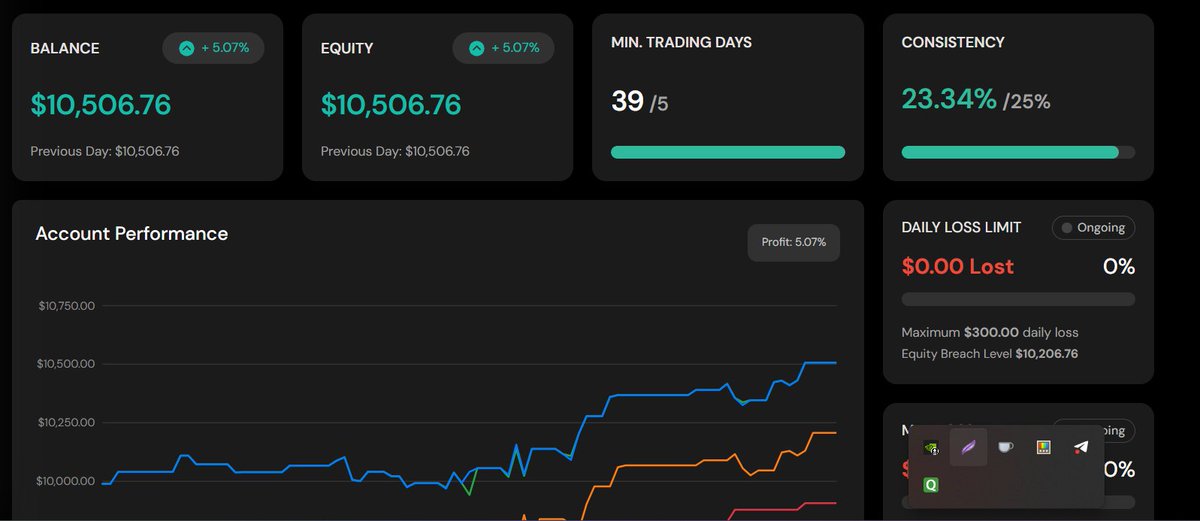The height and width of the screenshot is (521, 1200).
Task: Click the Balance Previous Day text
Action: coord(105,152)
